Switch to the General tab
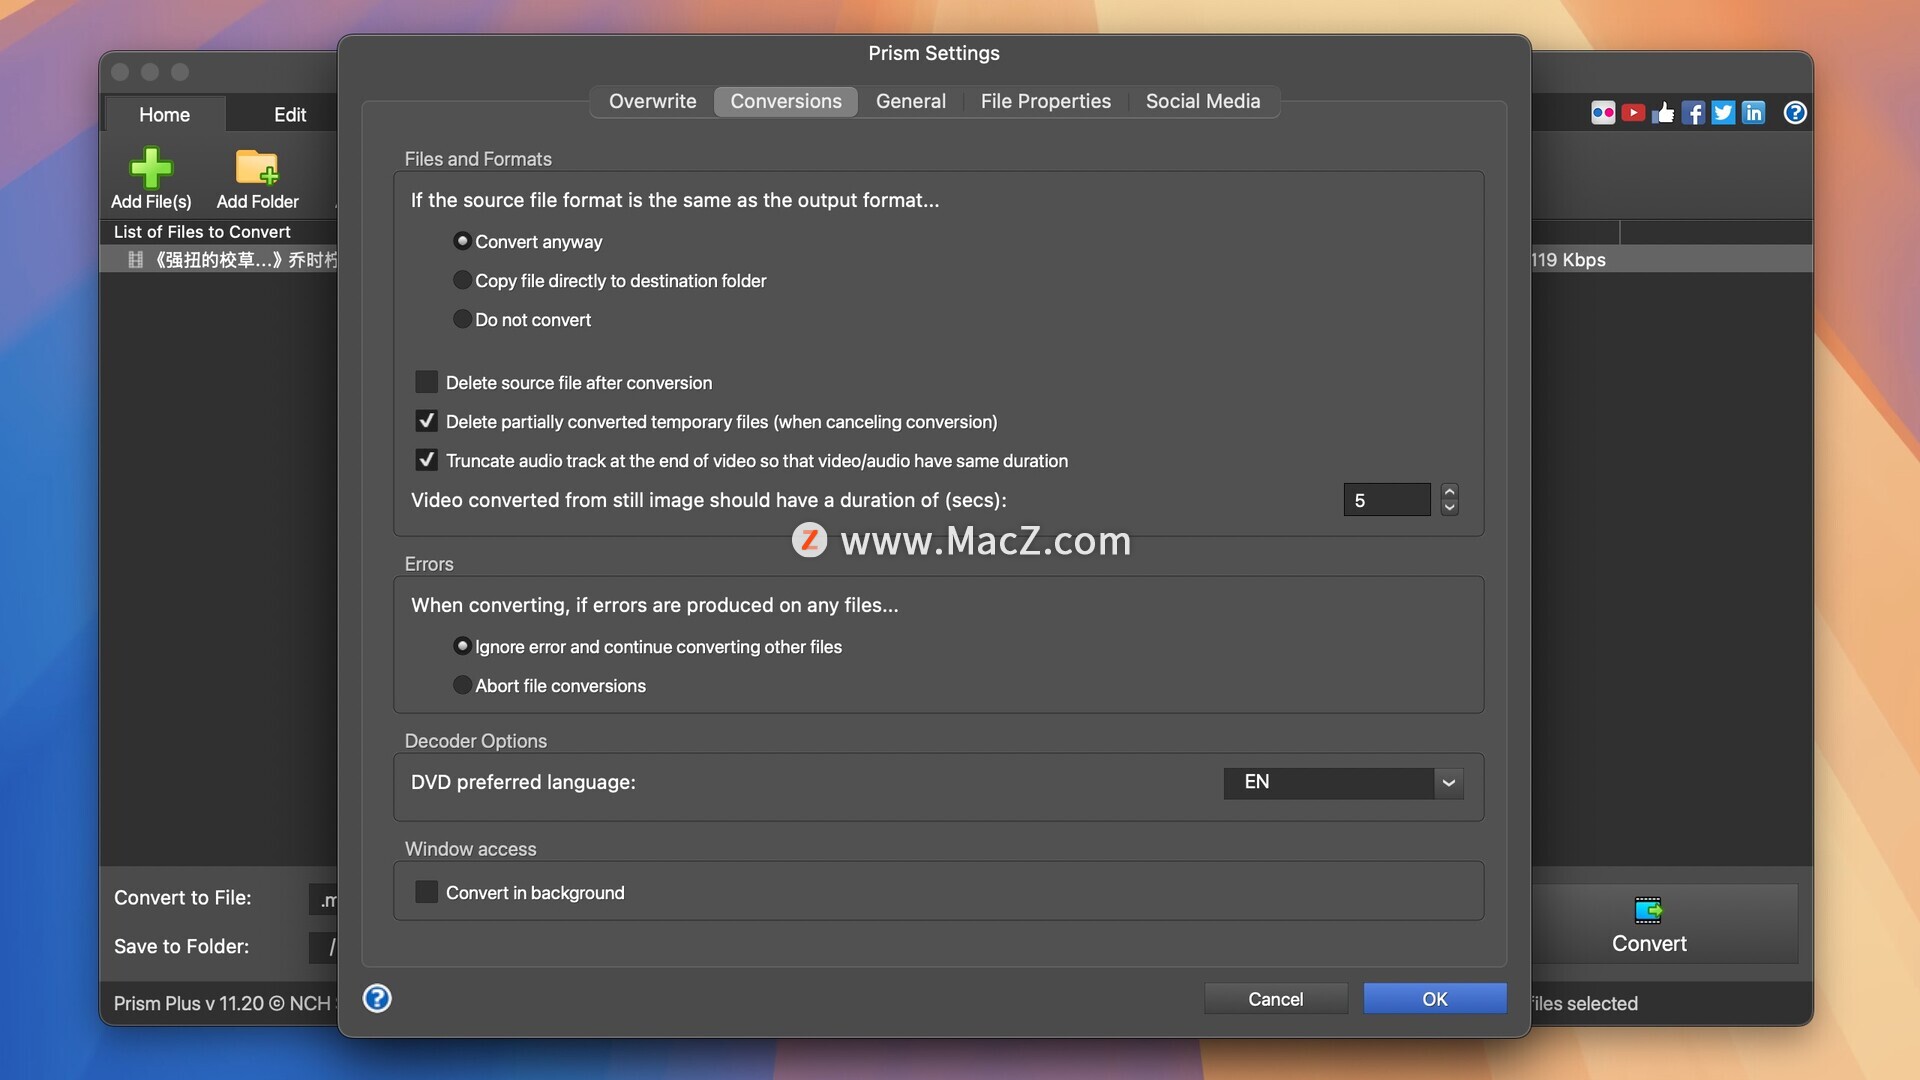1920x1080 pixels. (x=910, y=101)
